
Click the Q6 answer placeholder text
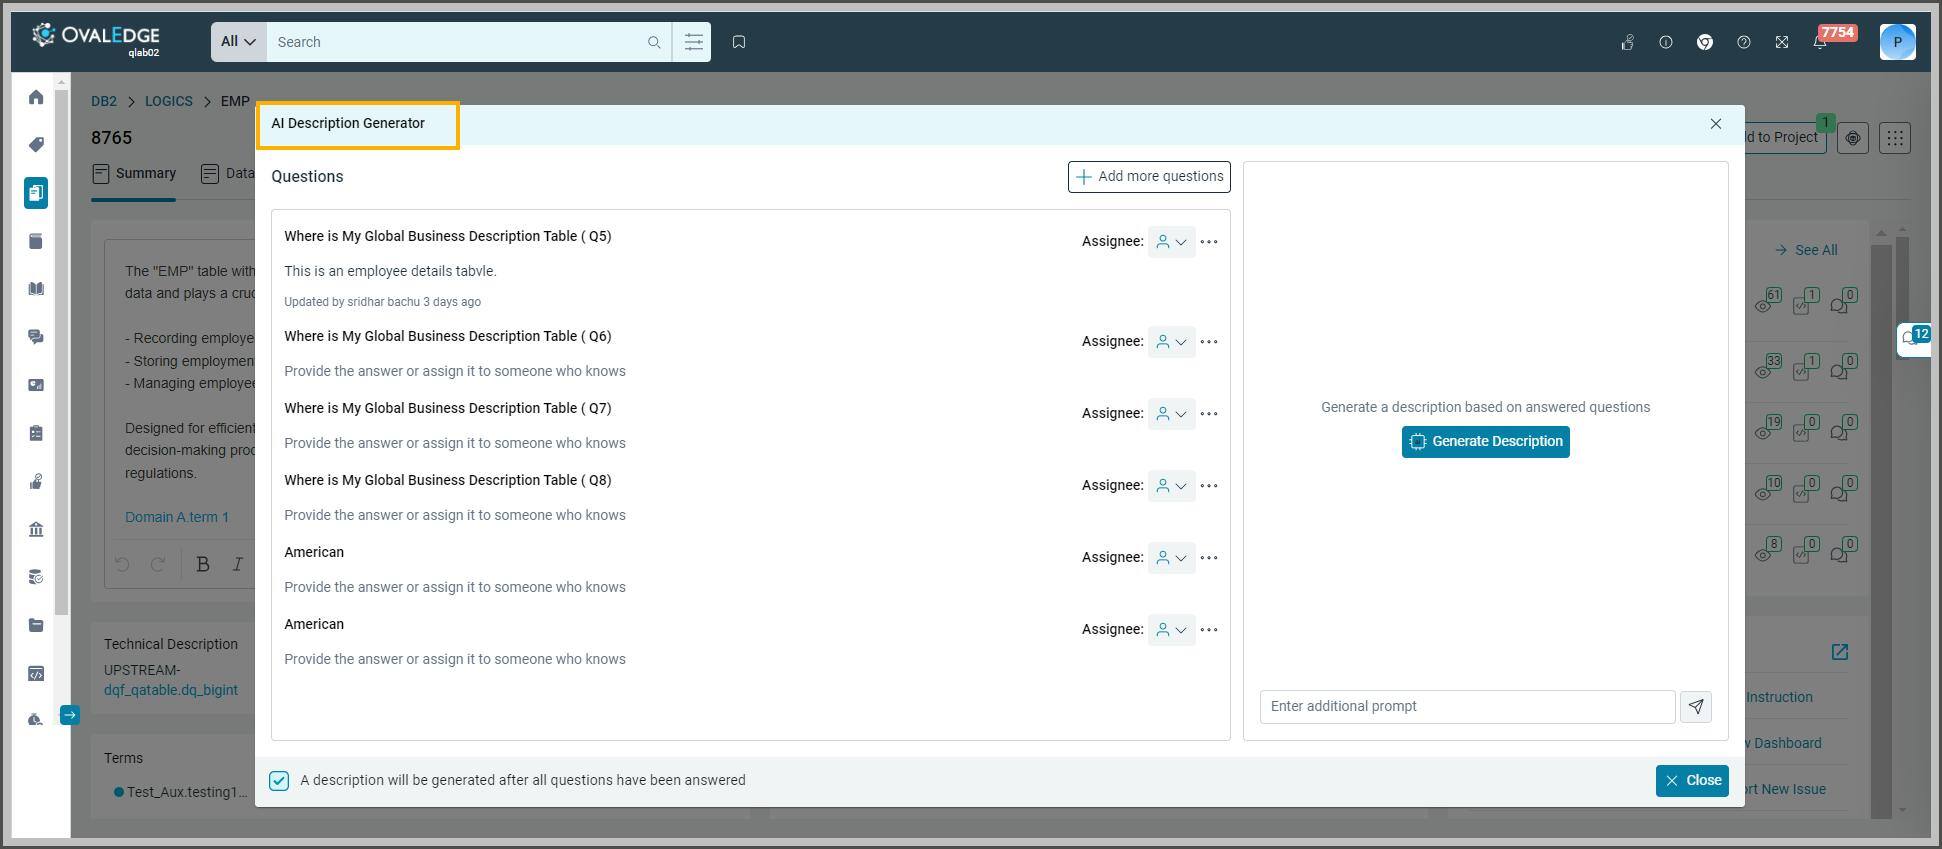tap(455, 371)
